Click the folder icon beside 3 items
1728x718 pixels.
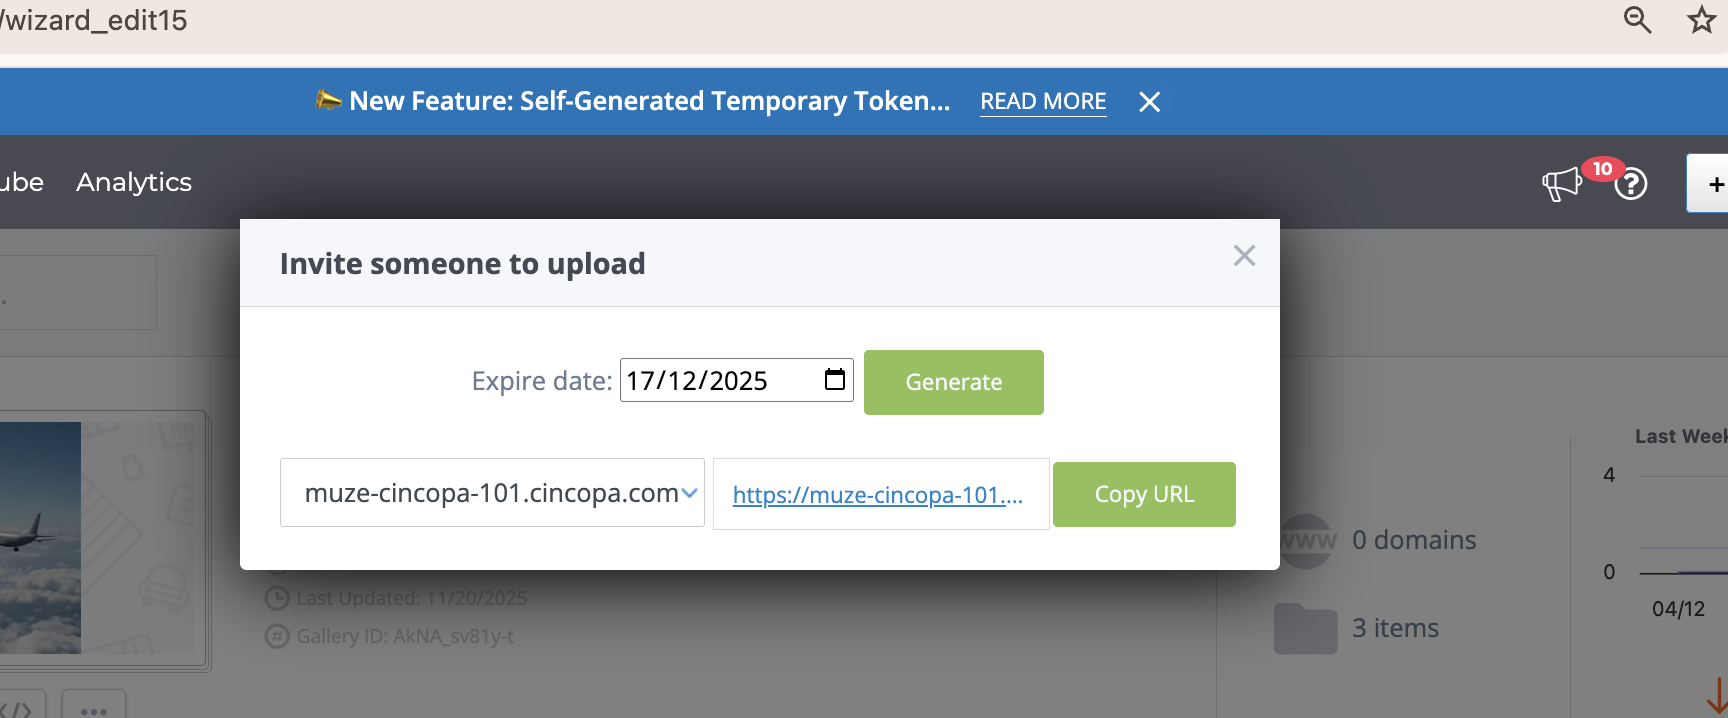1305,629
